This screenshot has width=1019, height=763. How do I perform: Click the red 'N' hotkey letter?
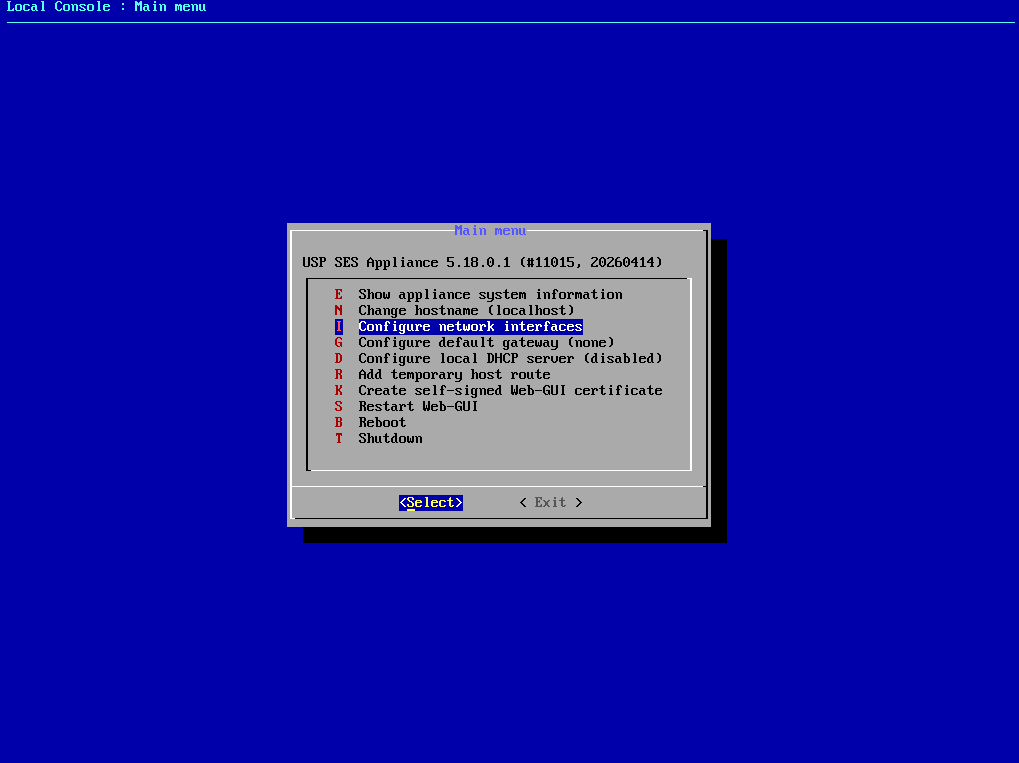pyautogui.click(x=338, y=310)
